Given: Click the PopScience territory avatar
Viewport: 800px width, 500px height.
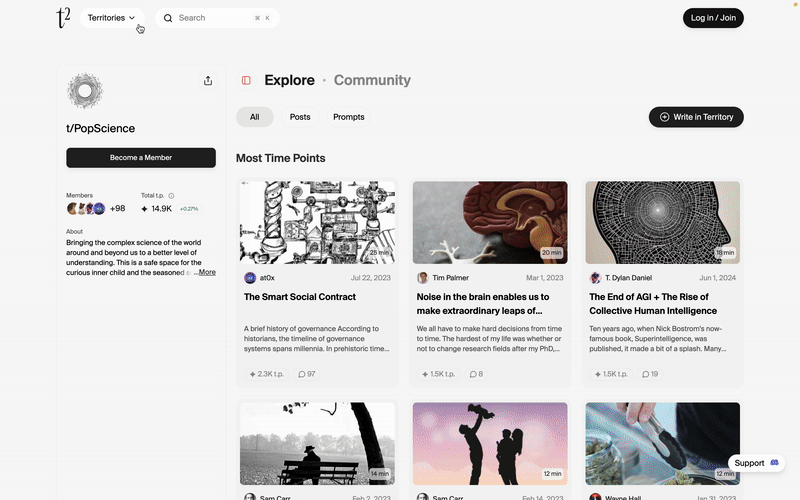Looking at the screenshot, I should 85,91.
